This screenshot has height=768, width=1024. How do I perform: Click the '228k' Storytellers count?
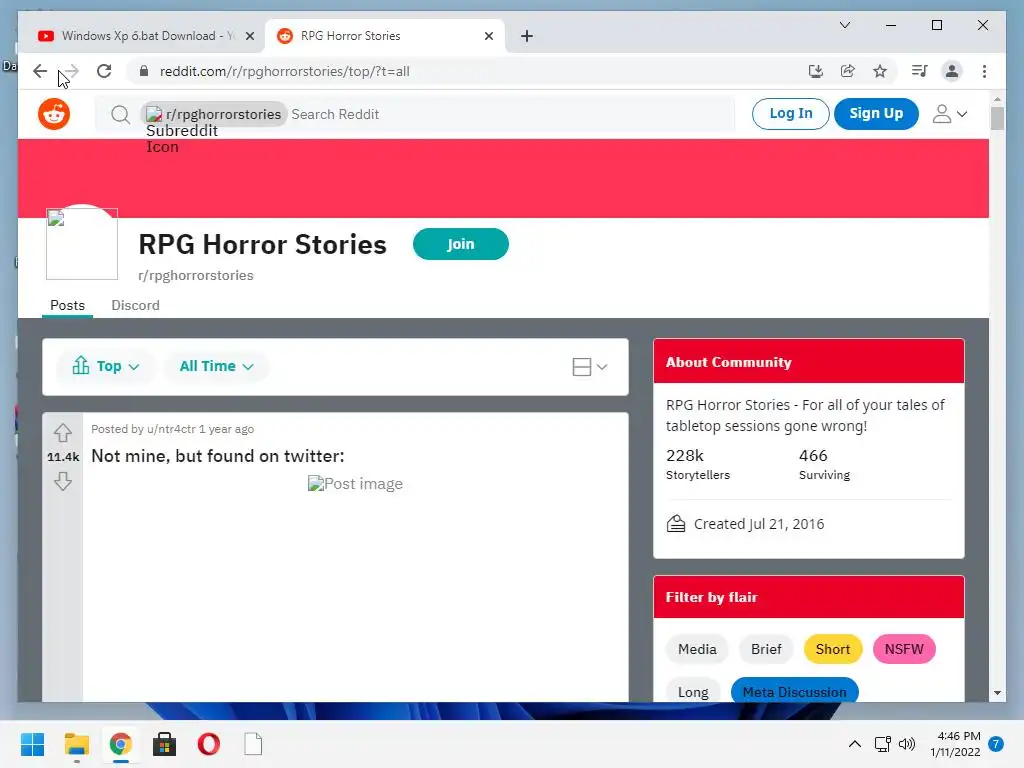coord(684,455)
